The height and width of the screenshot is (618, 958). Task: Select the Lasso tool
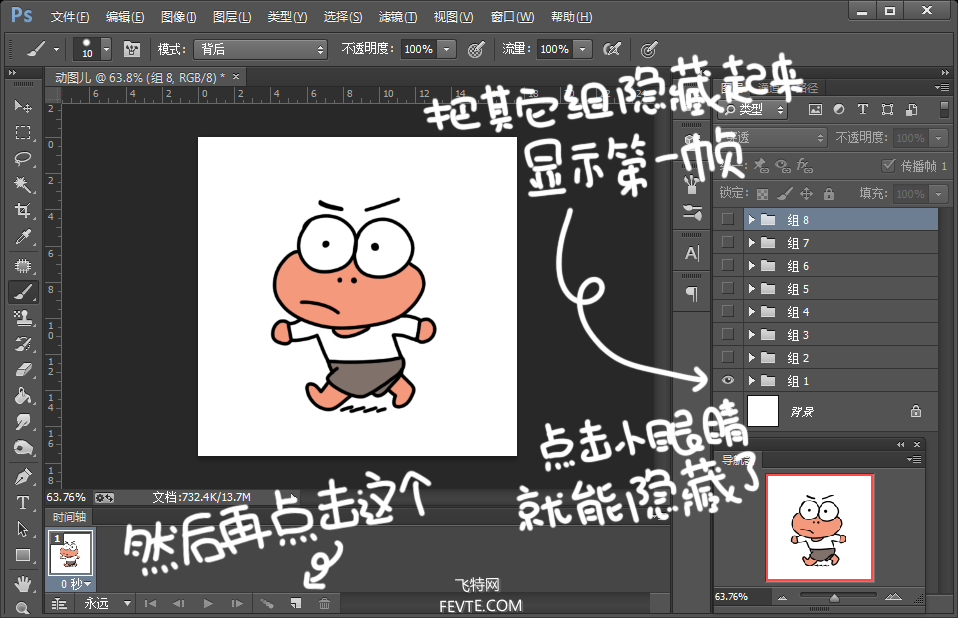(23, 159)
